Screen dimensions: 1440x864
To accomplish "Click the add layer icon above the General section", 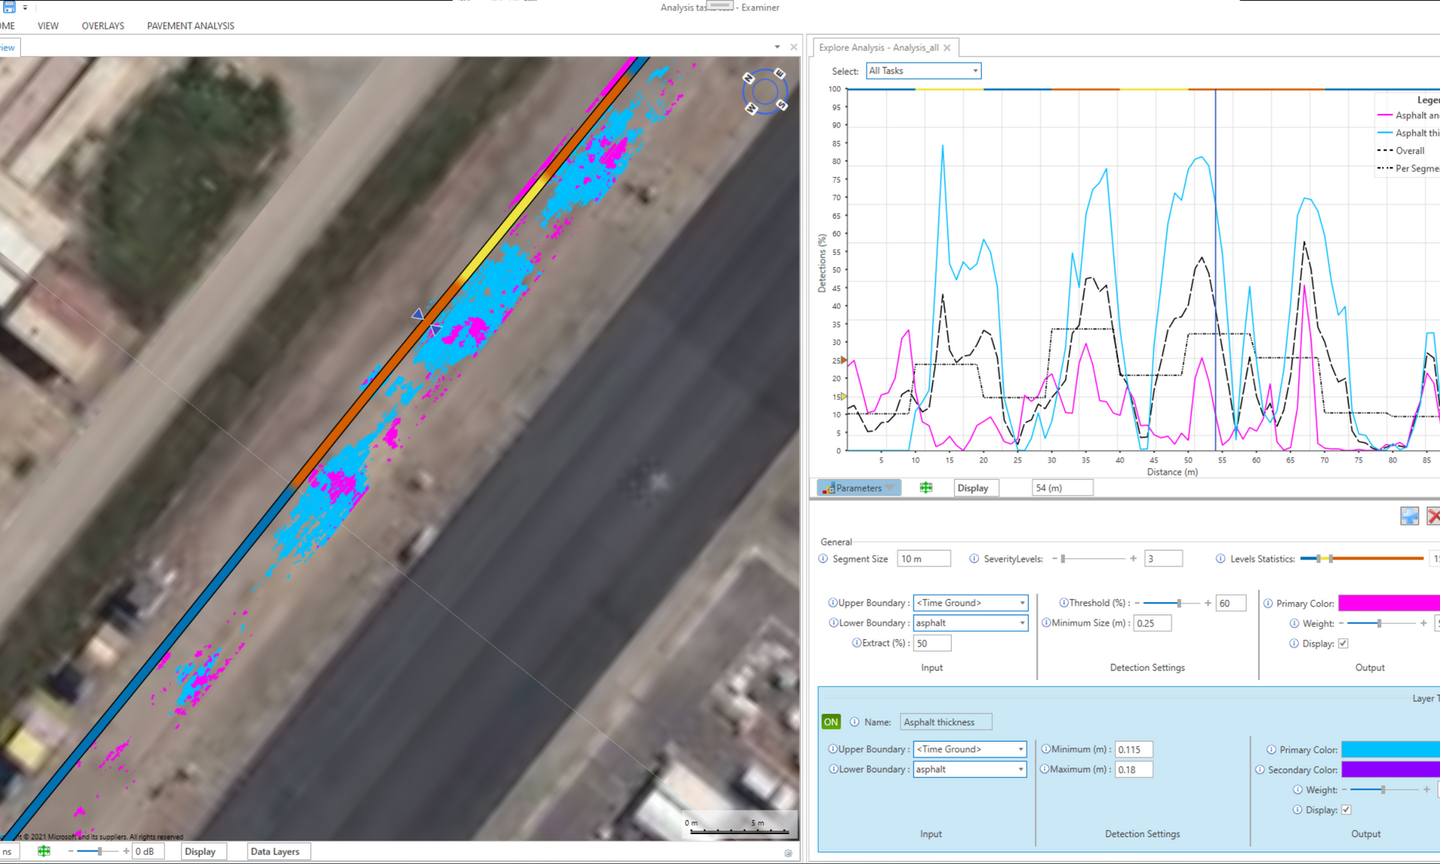I will pos(1409,515).
